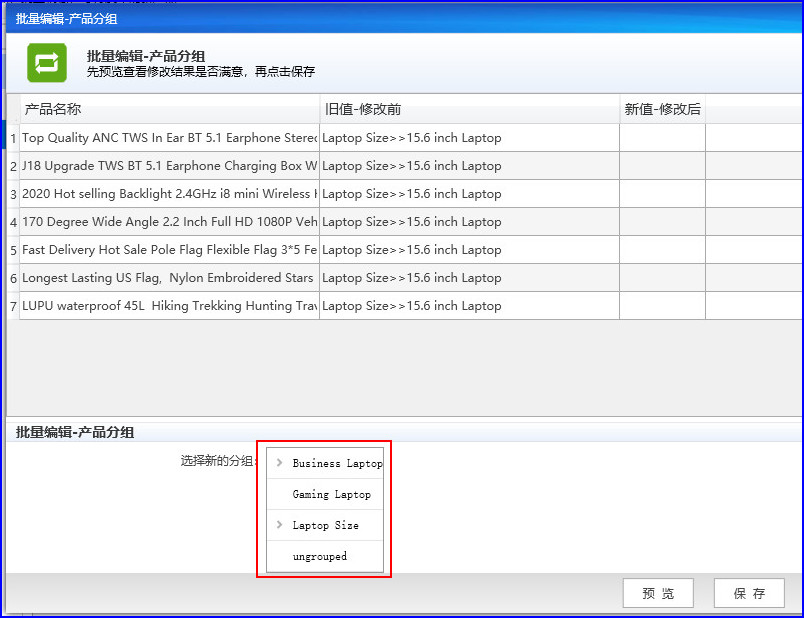Select row 2 J18 Upgrade TWS earphone

(x=169, y=166)
